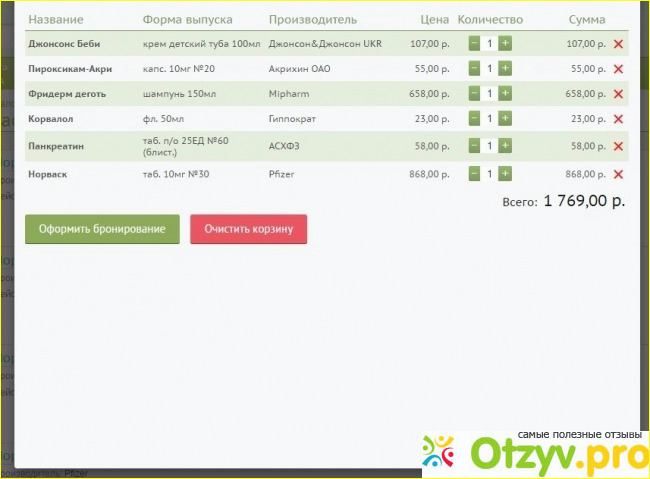Click manufacturer Гиппократ
This screenshot has height=479, width=650.
point(292,119)
